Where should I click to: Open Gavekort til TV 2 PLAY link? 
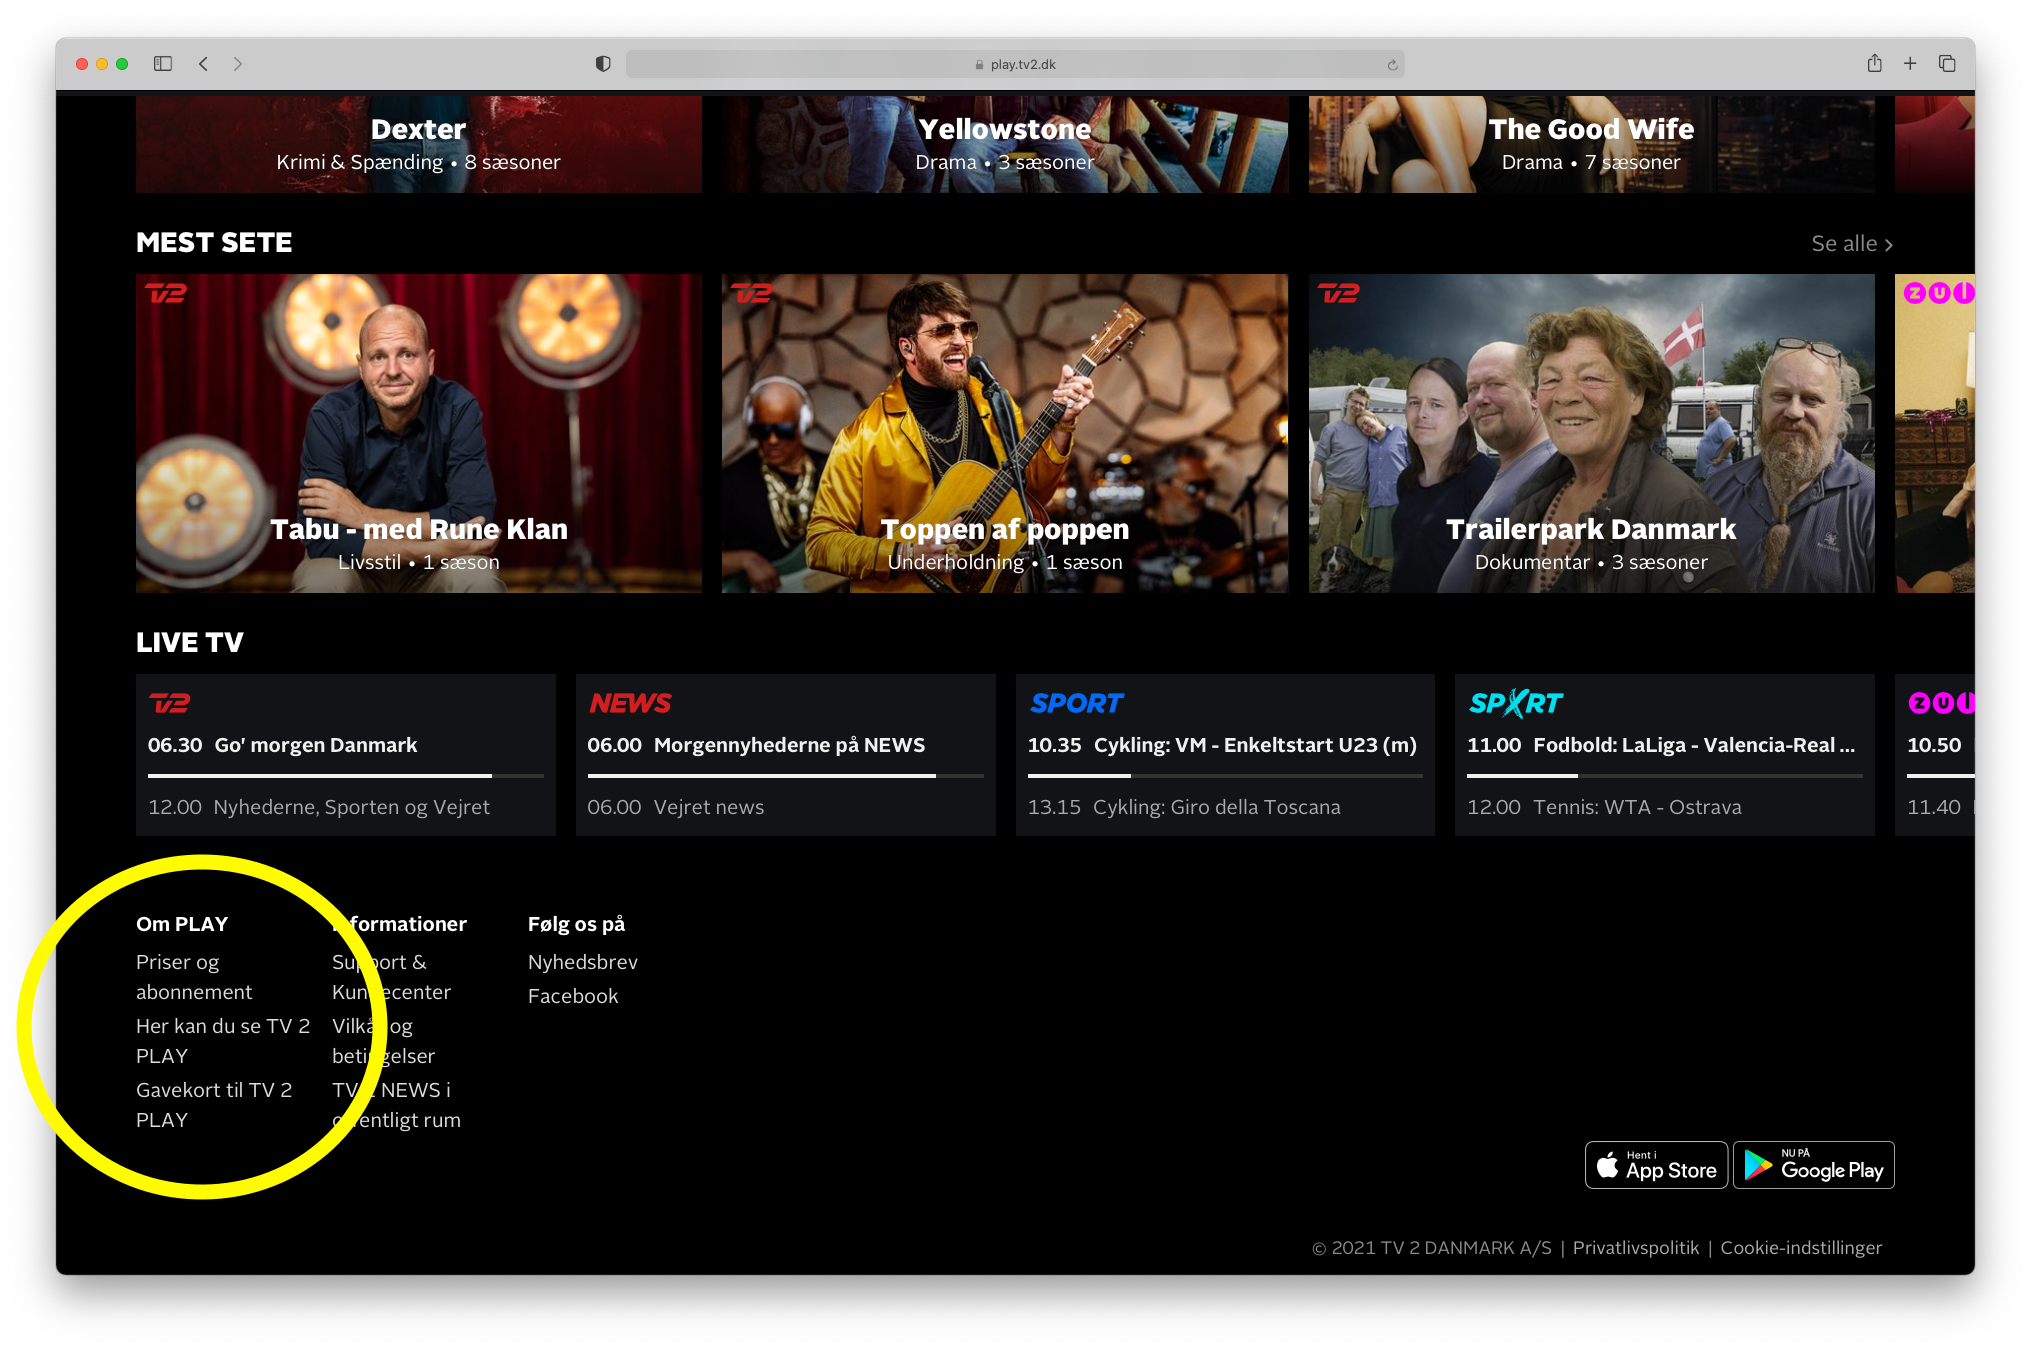214,1105
